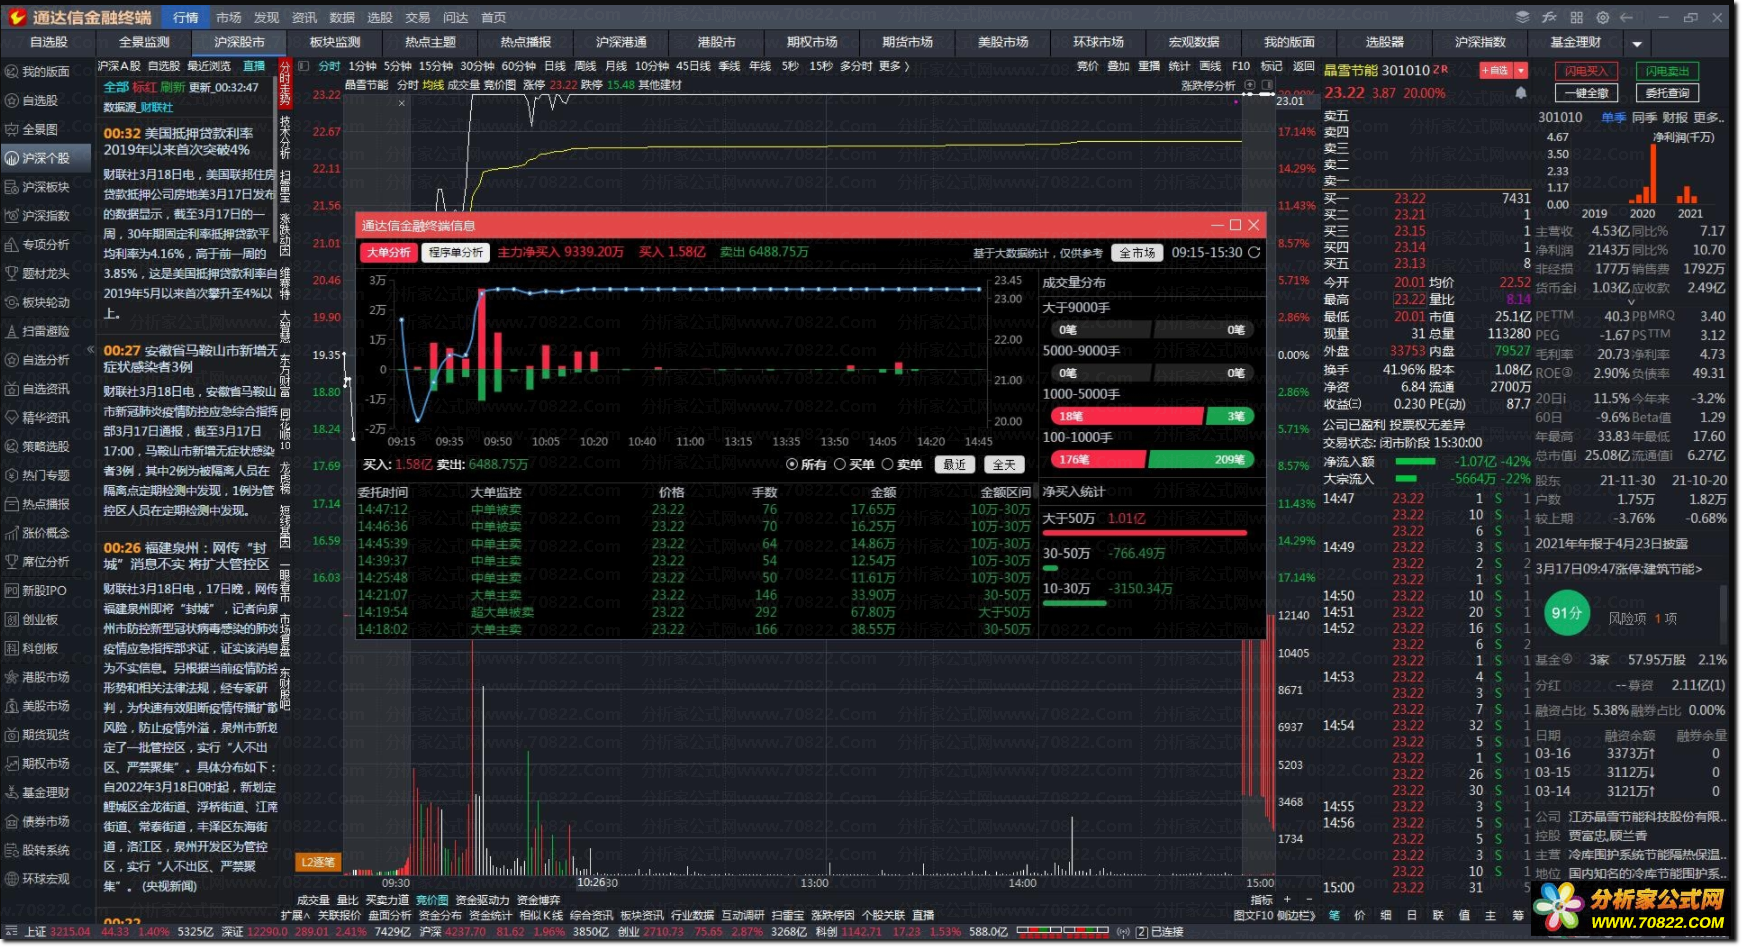
Task: Open the four-square grid layout icon
Action: [x=1576, y=17]
